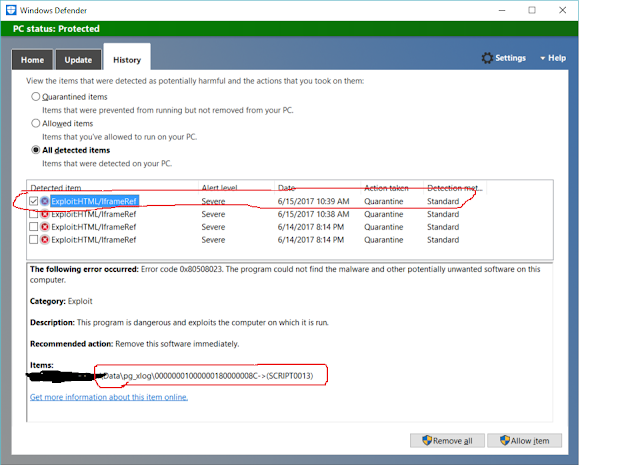
Task: Switch to the Update tab
Action: click(x=78, y=60)
